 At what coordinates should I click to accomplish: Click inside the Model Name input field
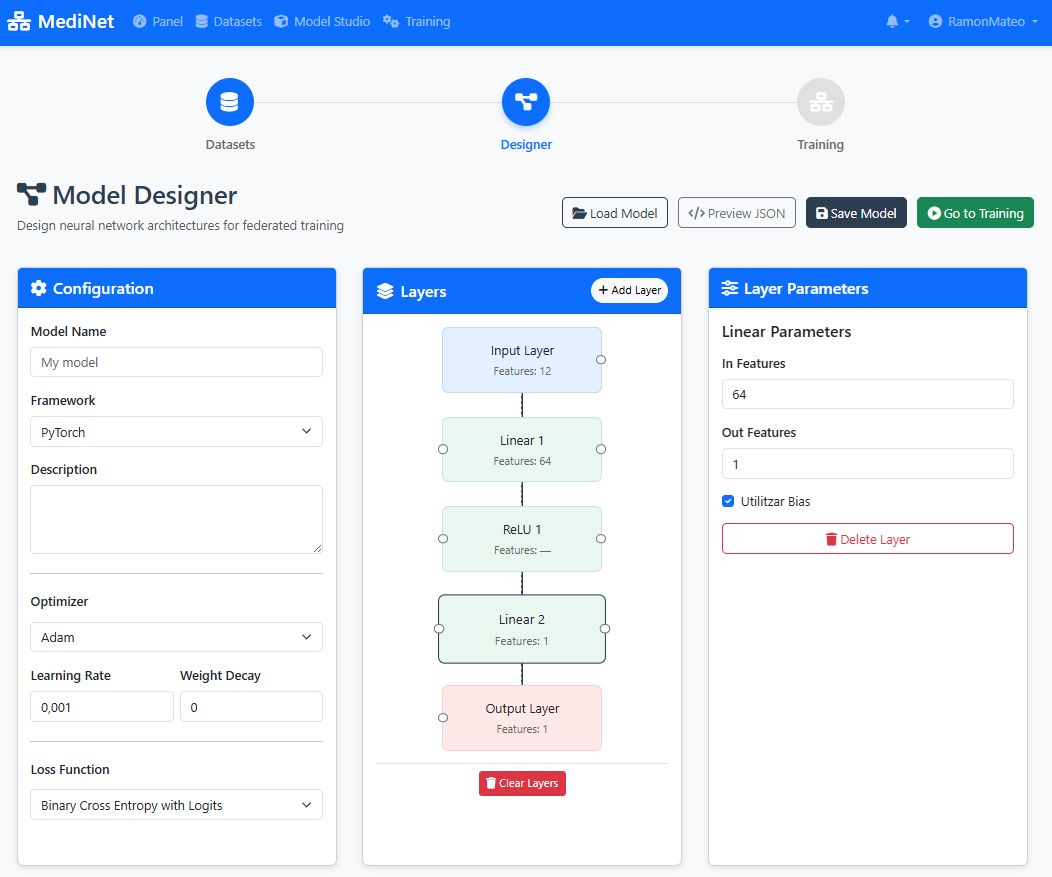pyautogui.click(x=176, y=362)
